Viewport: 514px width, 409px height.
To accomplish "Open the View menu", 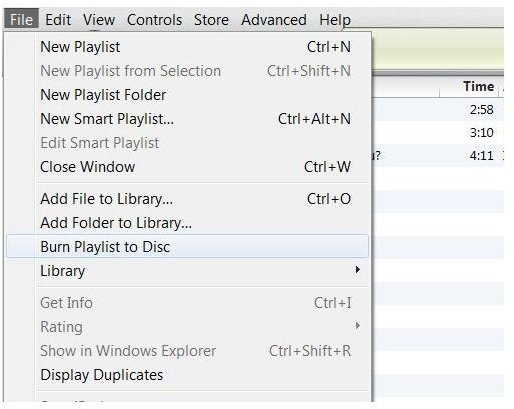I will 99,19.
